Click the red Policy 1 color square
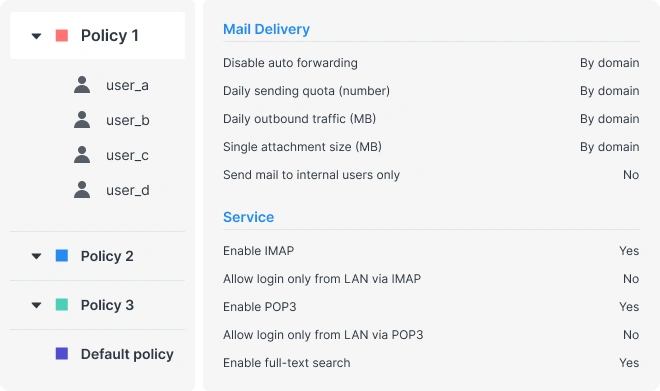The width and height of the screenshot is (660, 391). (62, 35)
